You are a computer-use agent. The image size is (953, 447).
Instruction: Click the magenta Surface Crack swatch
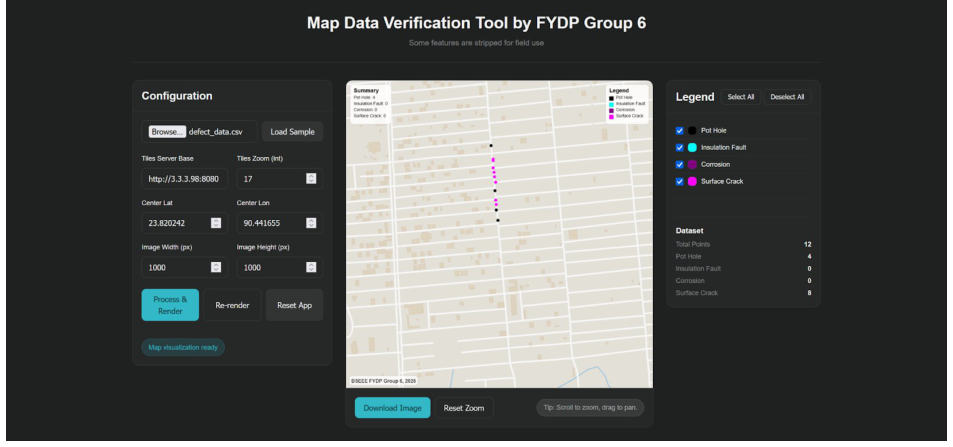[x=692, y=181]
